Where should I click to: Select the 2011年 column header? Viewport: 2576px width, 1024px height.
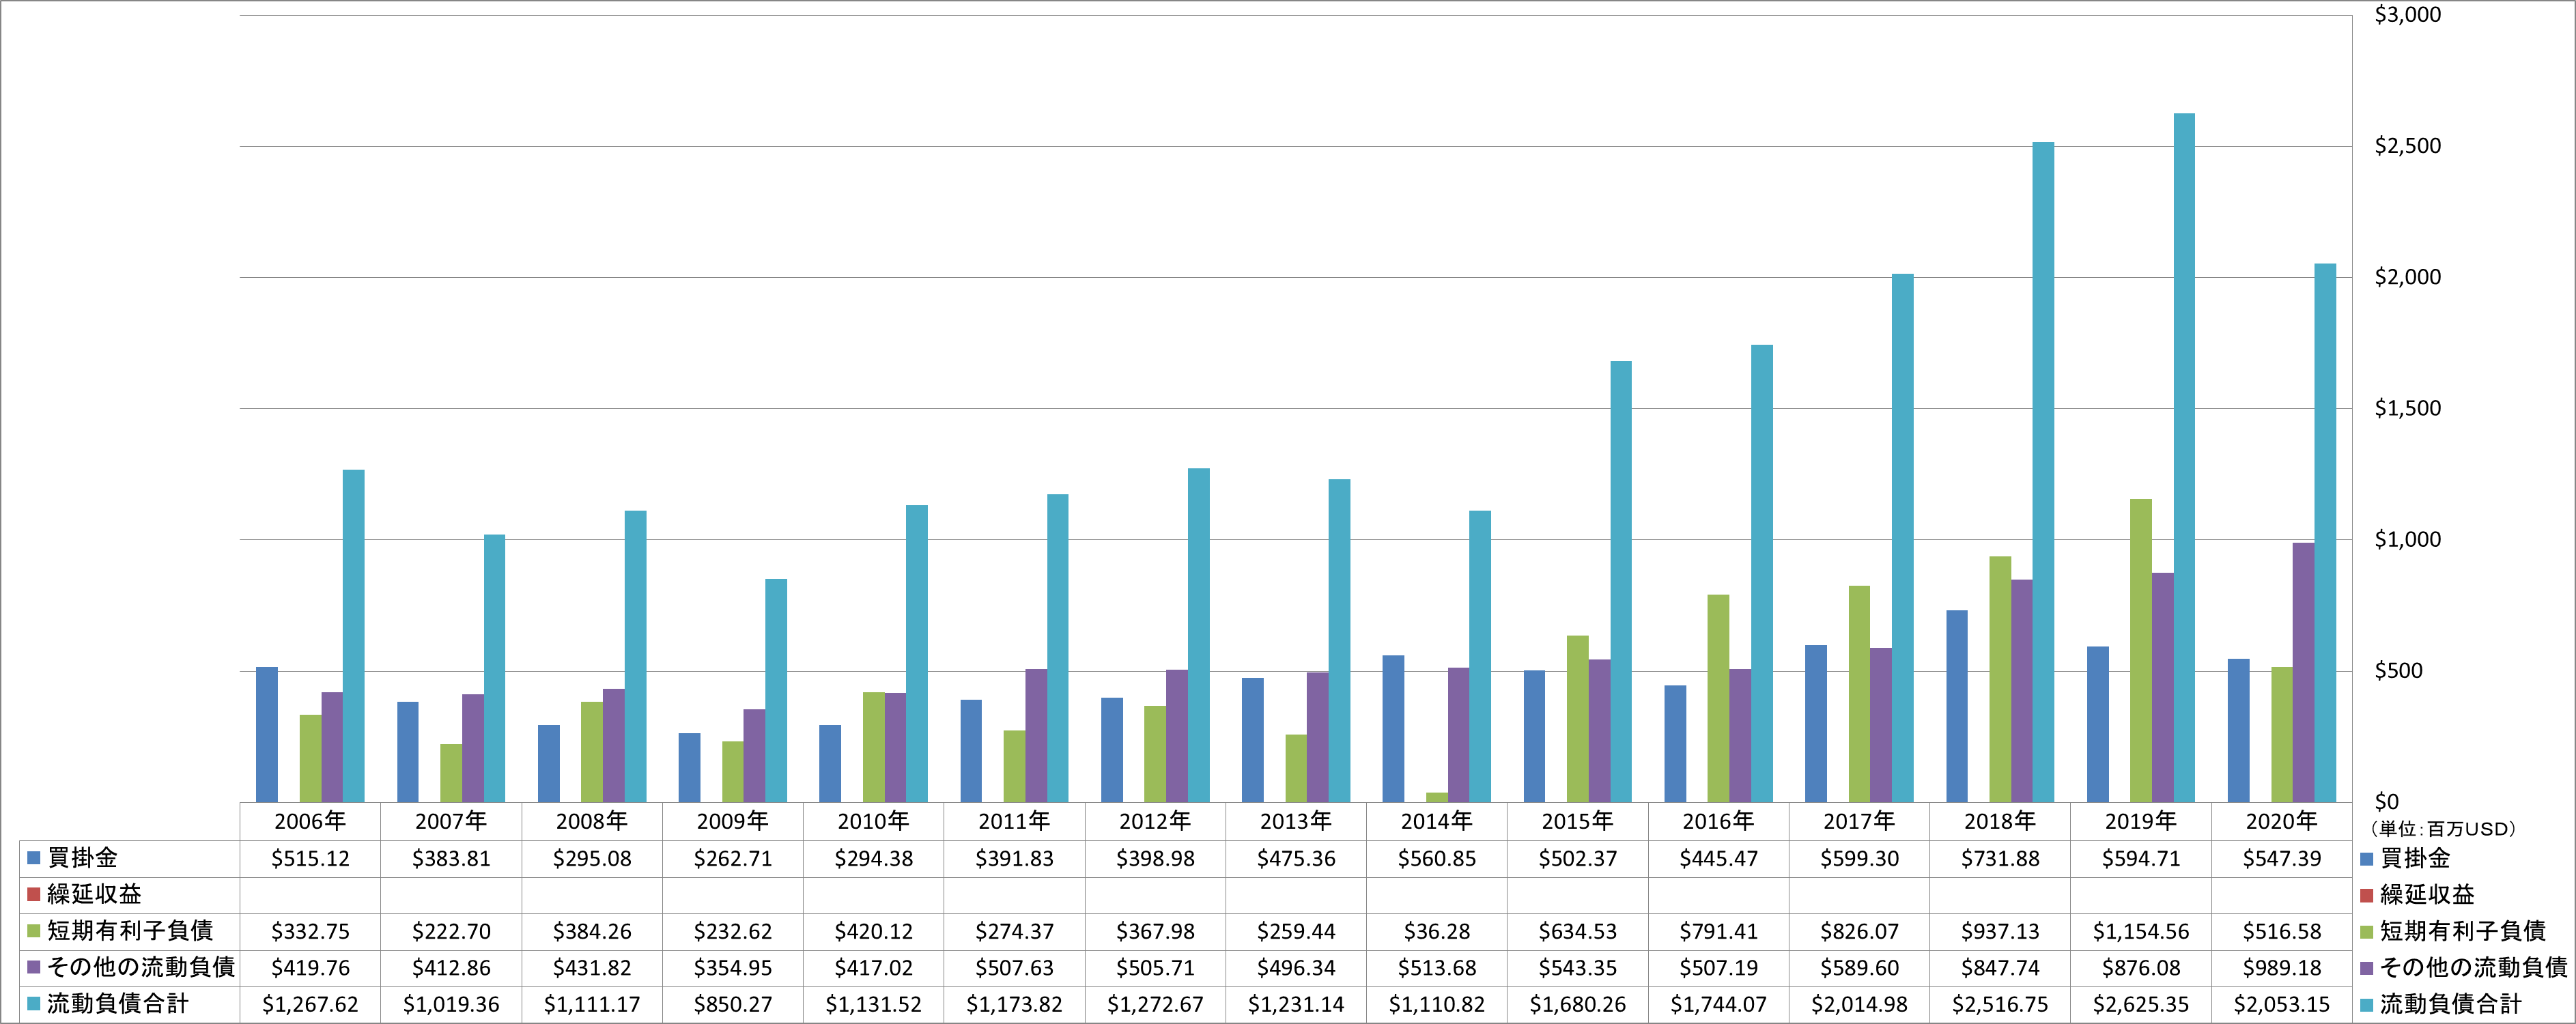(1014, 821)
